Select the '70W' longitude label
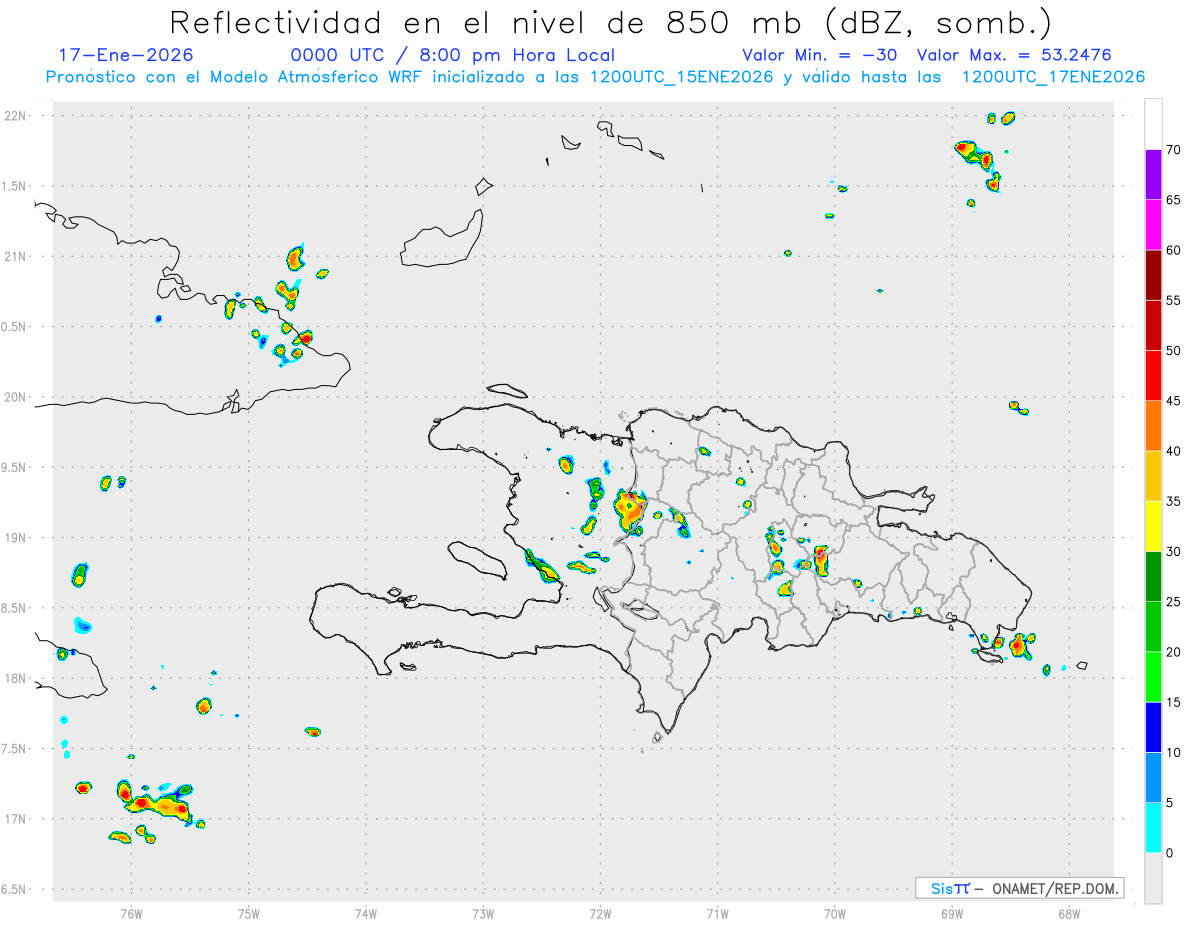This screenshot has width=1200, height=927. 835,913
